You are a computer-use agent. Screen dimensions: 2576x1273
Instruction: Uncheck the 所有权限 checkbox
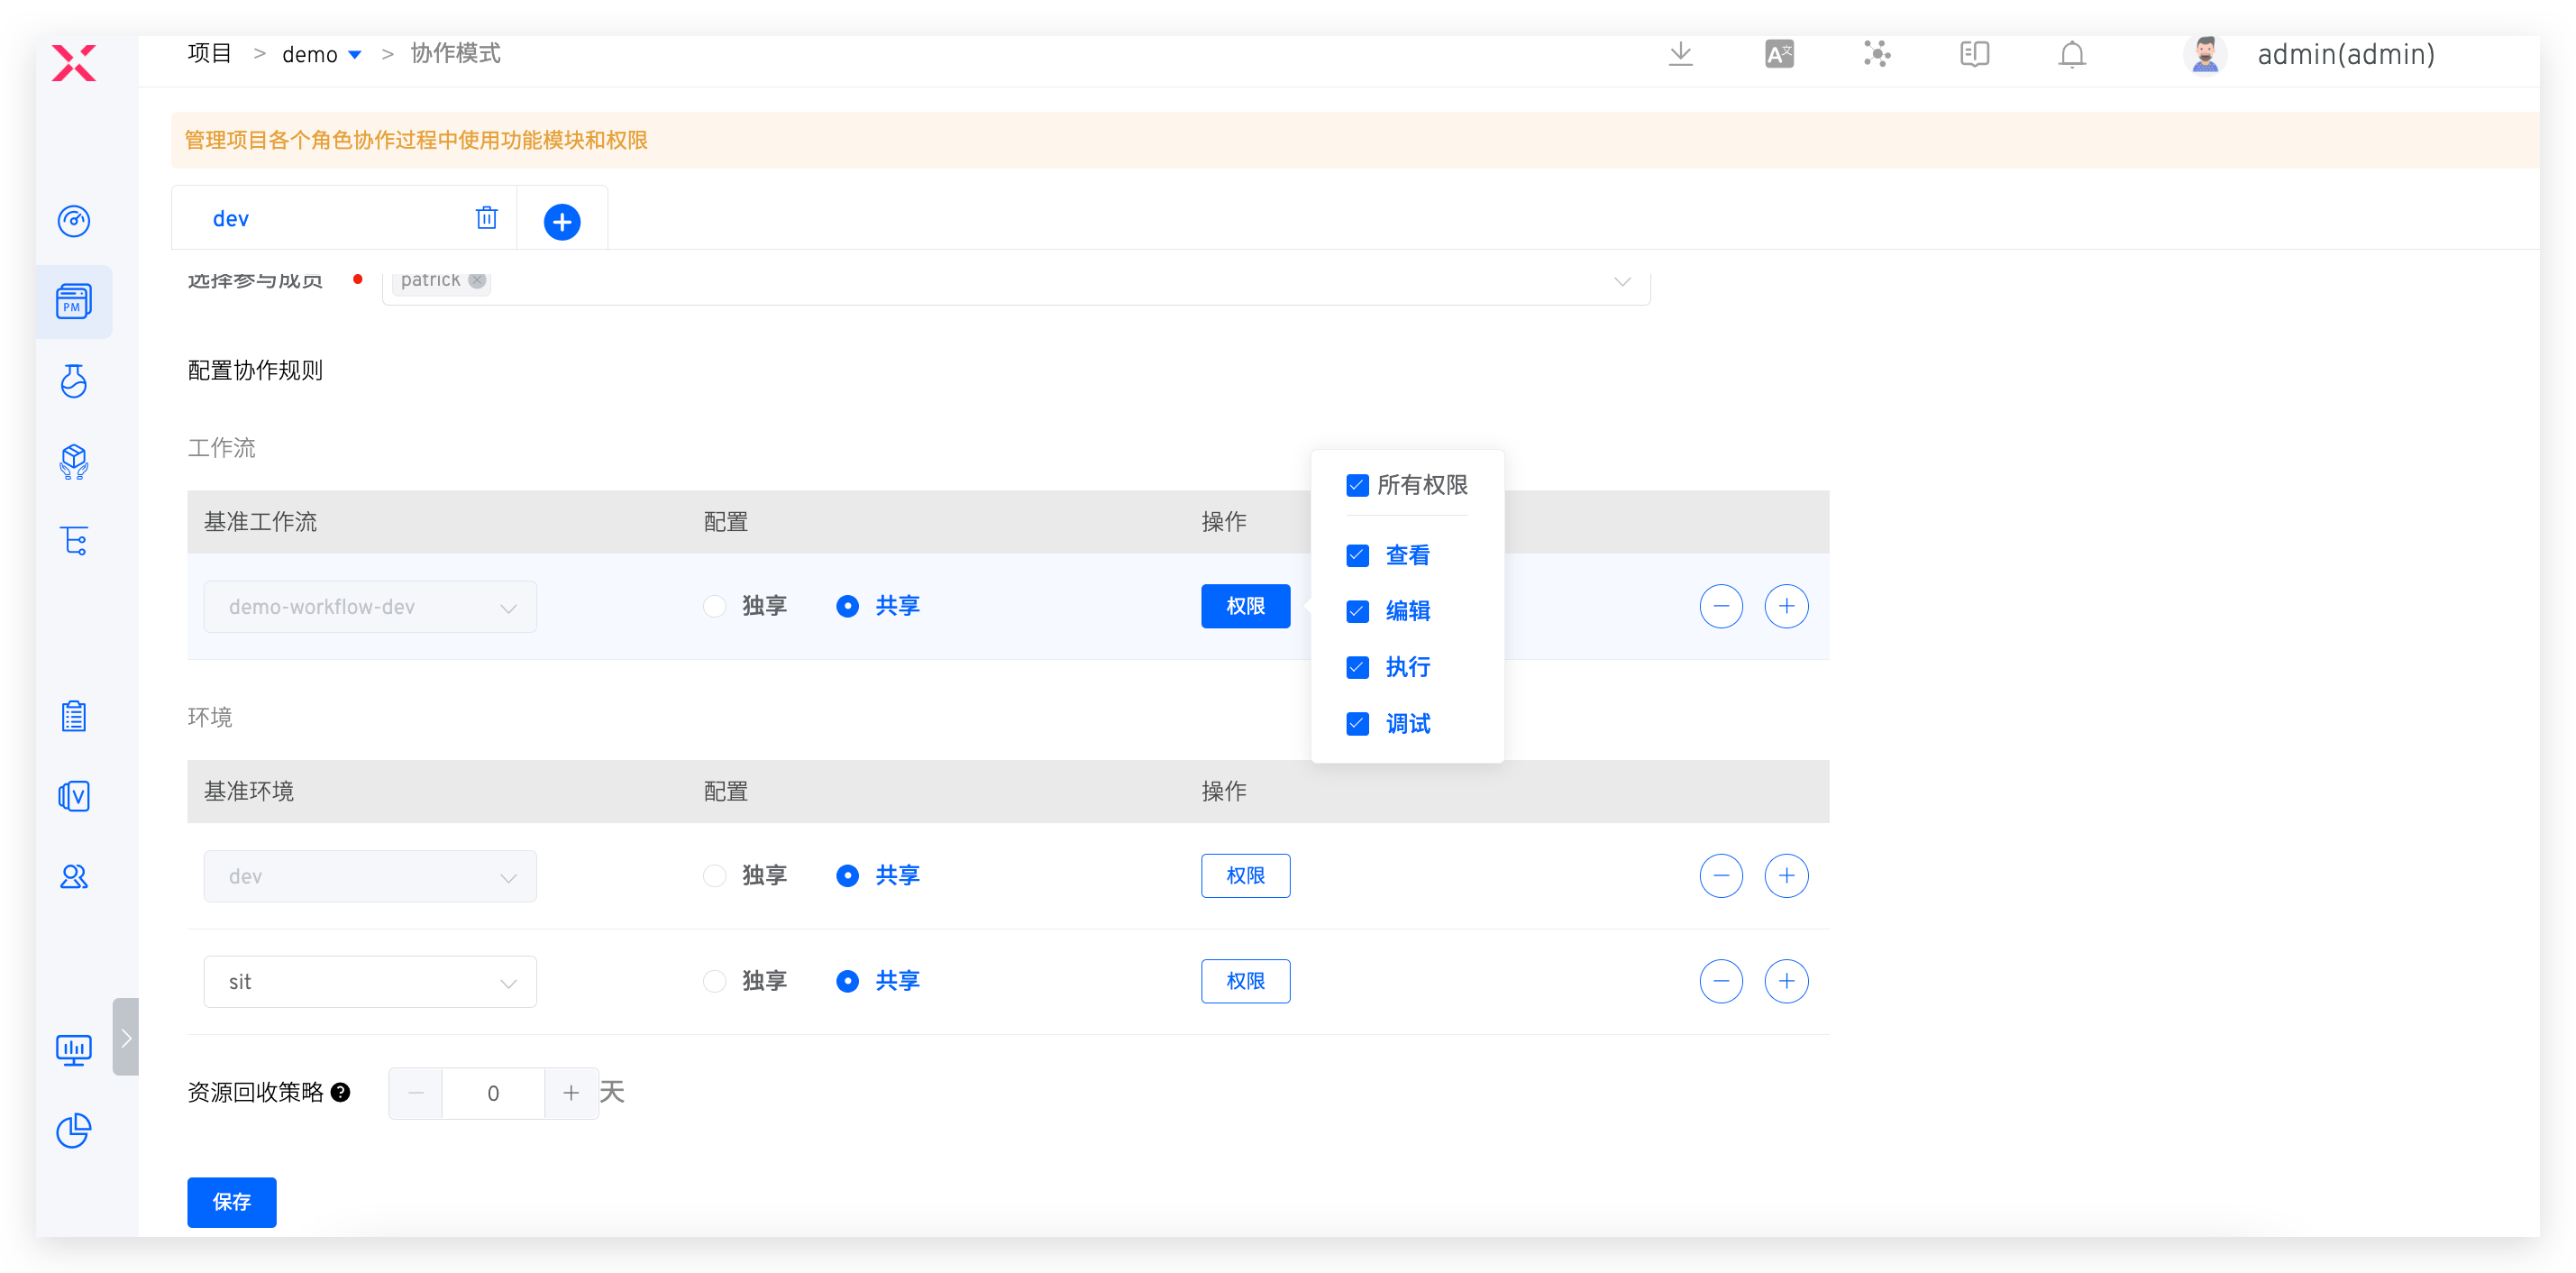pyautogui.click(x=1357, y=486)
